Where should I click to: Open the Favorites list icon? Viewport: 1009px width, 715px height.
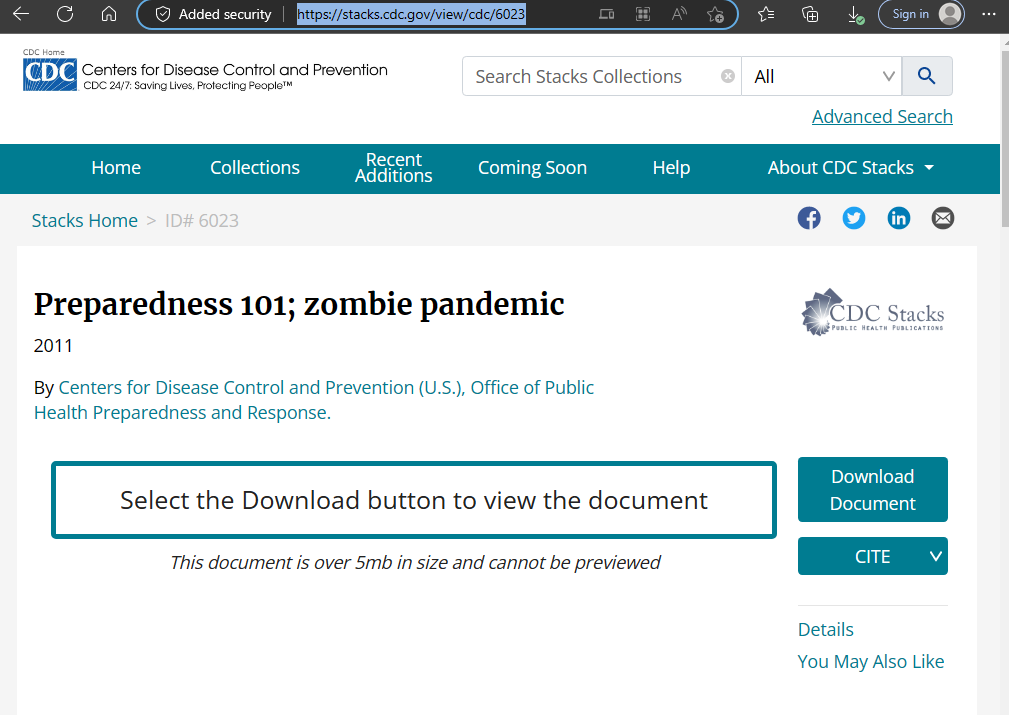pos(766,14)
